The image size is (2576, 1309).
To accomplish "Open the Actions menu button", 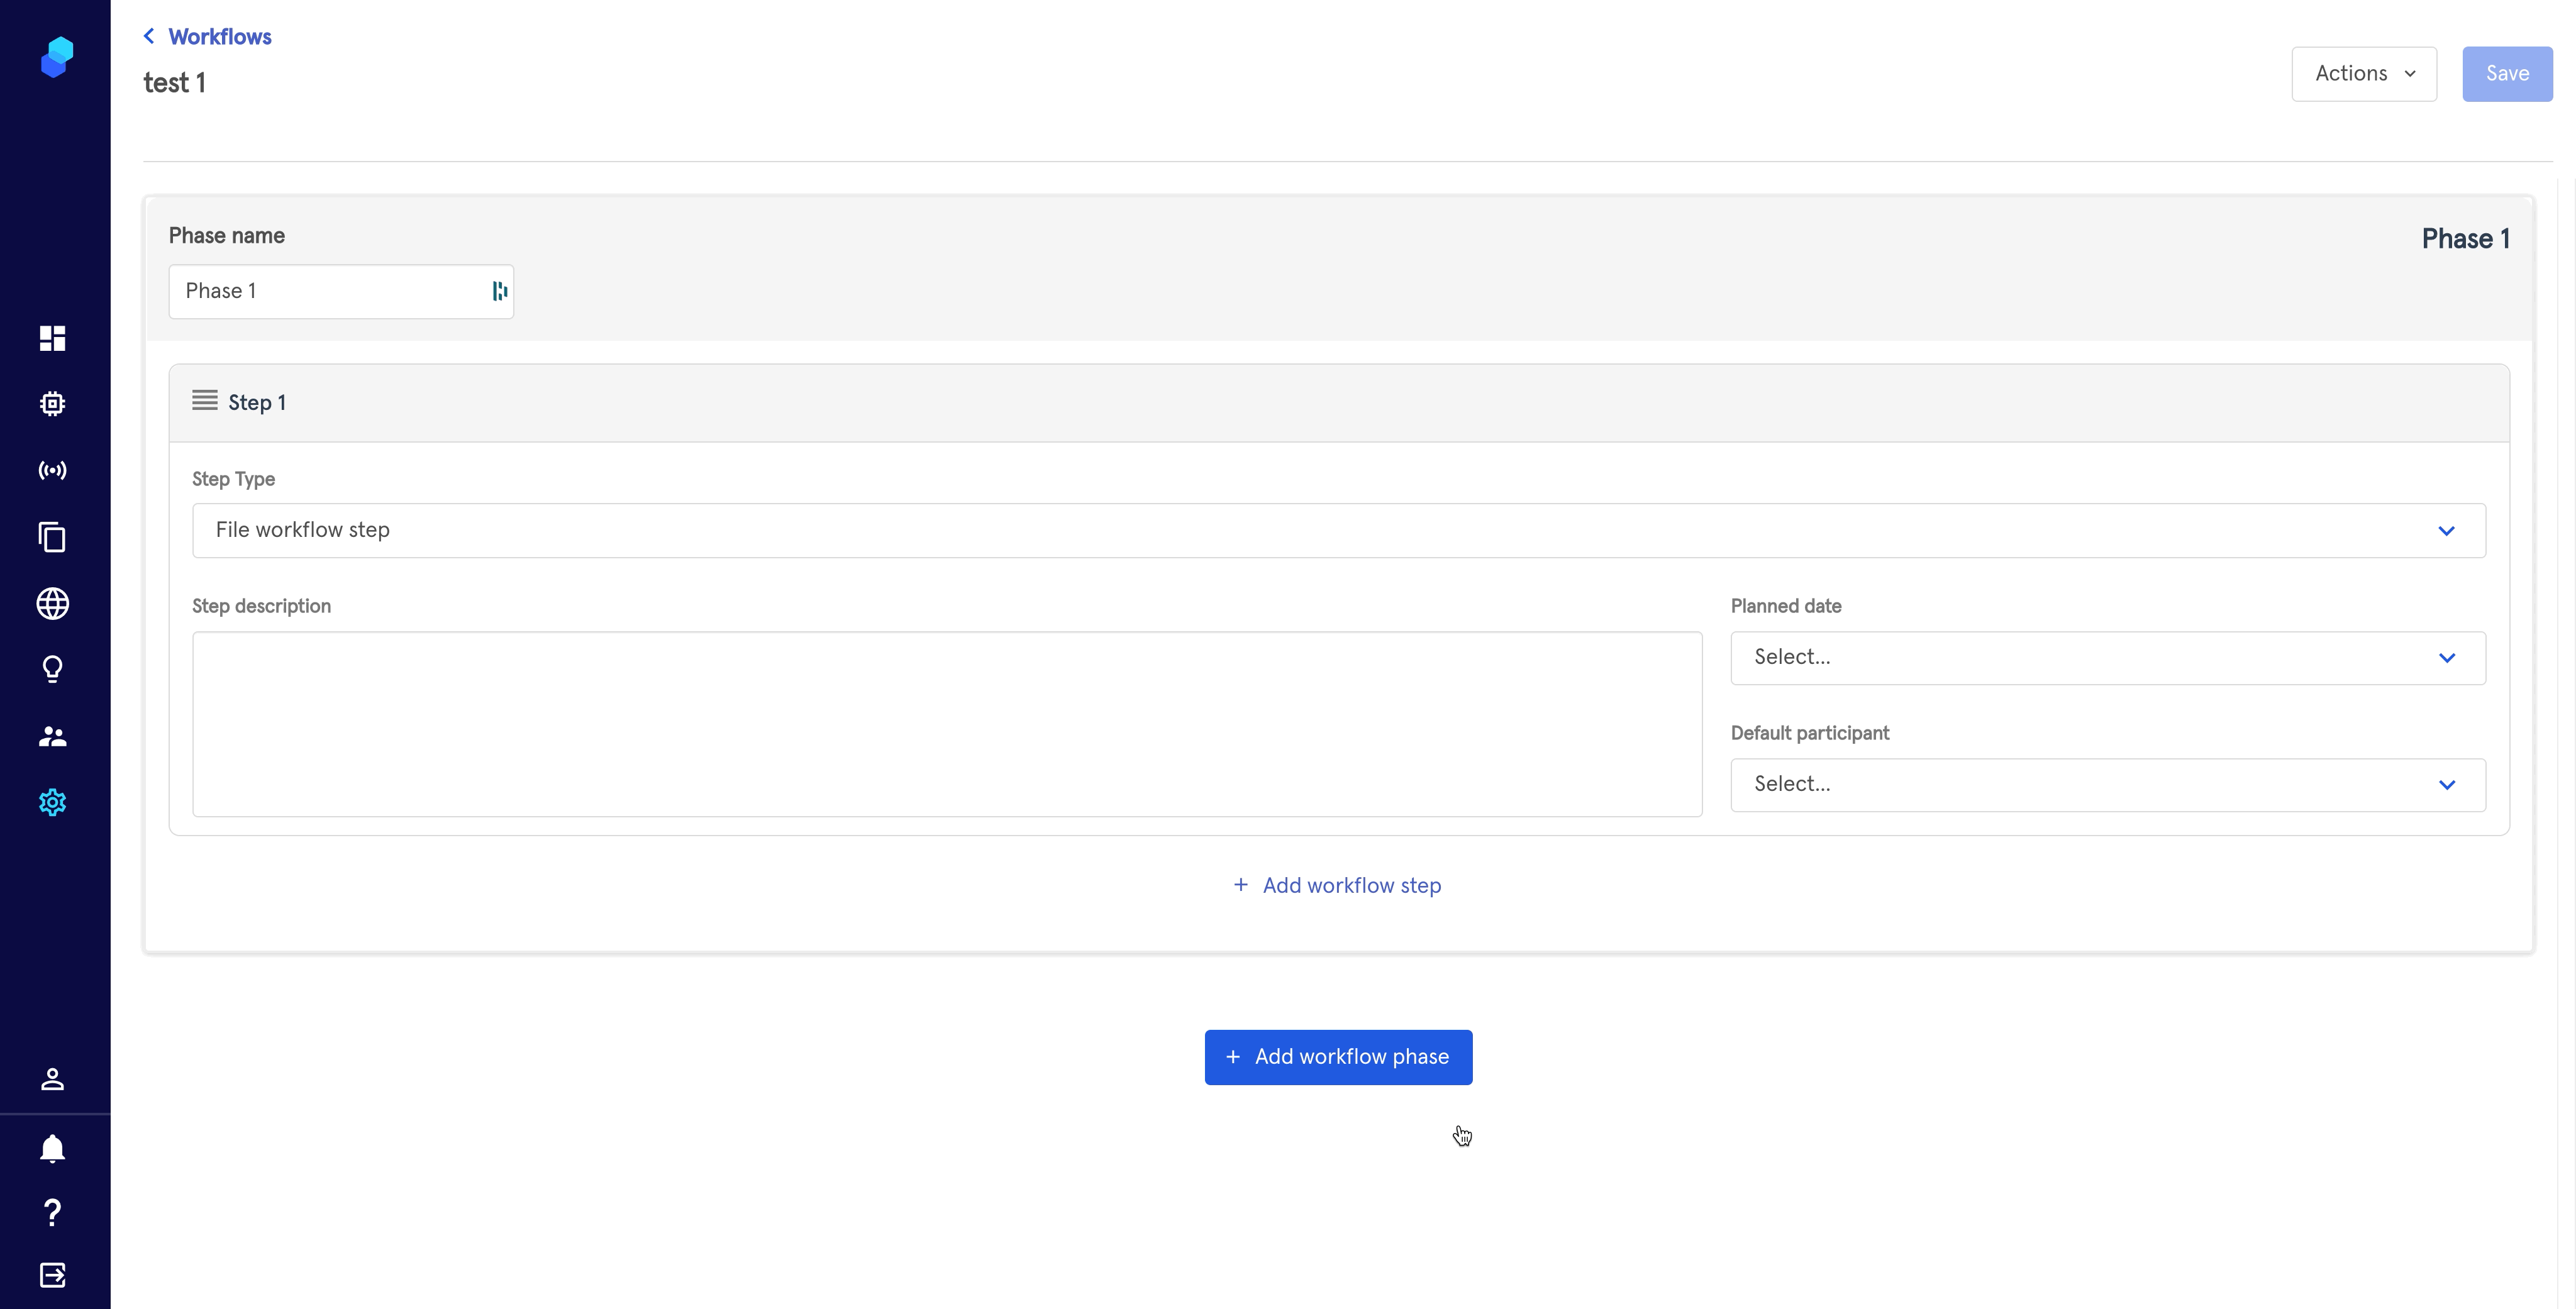I will 2363,73.
